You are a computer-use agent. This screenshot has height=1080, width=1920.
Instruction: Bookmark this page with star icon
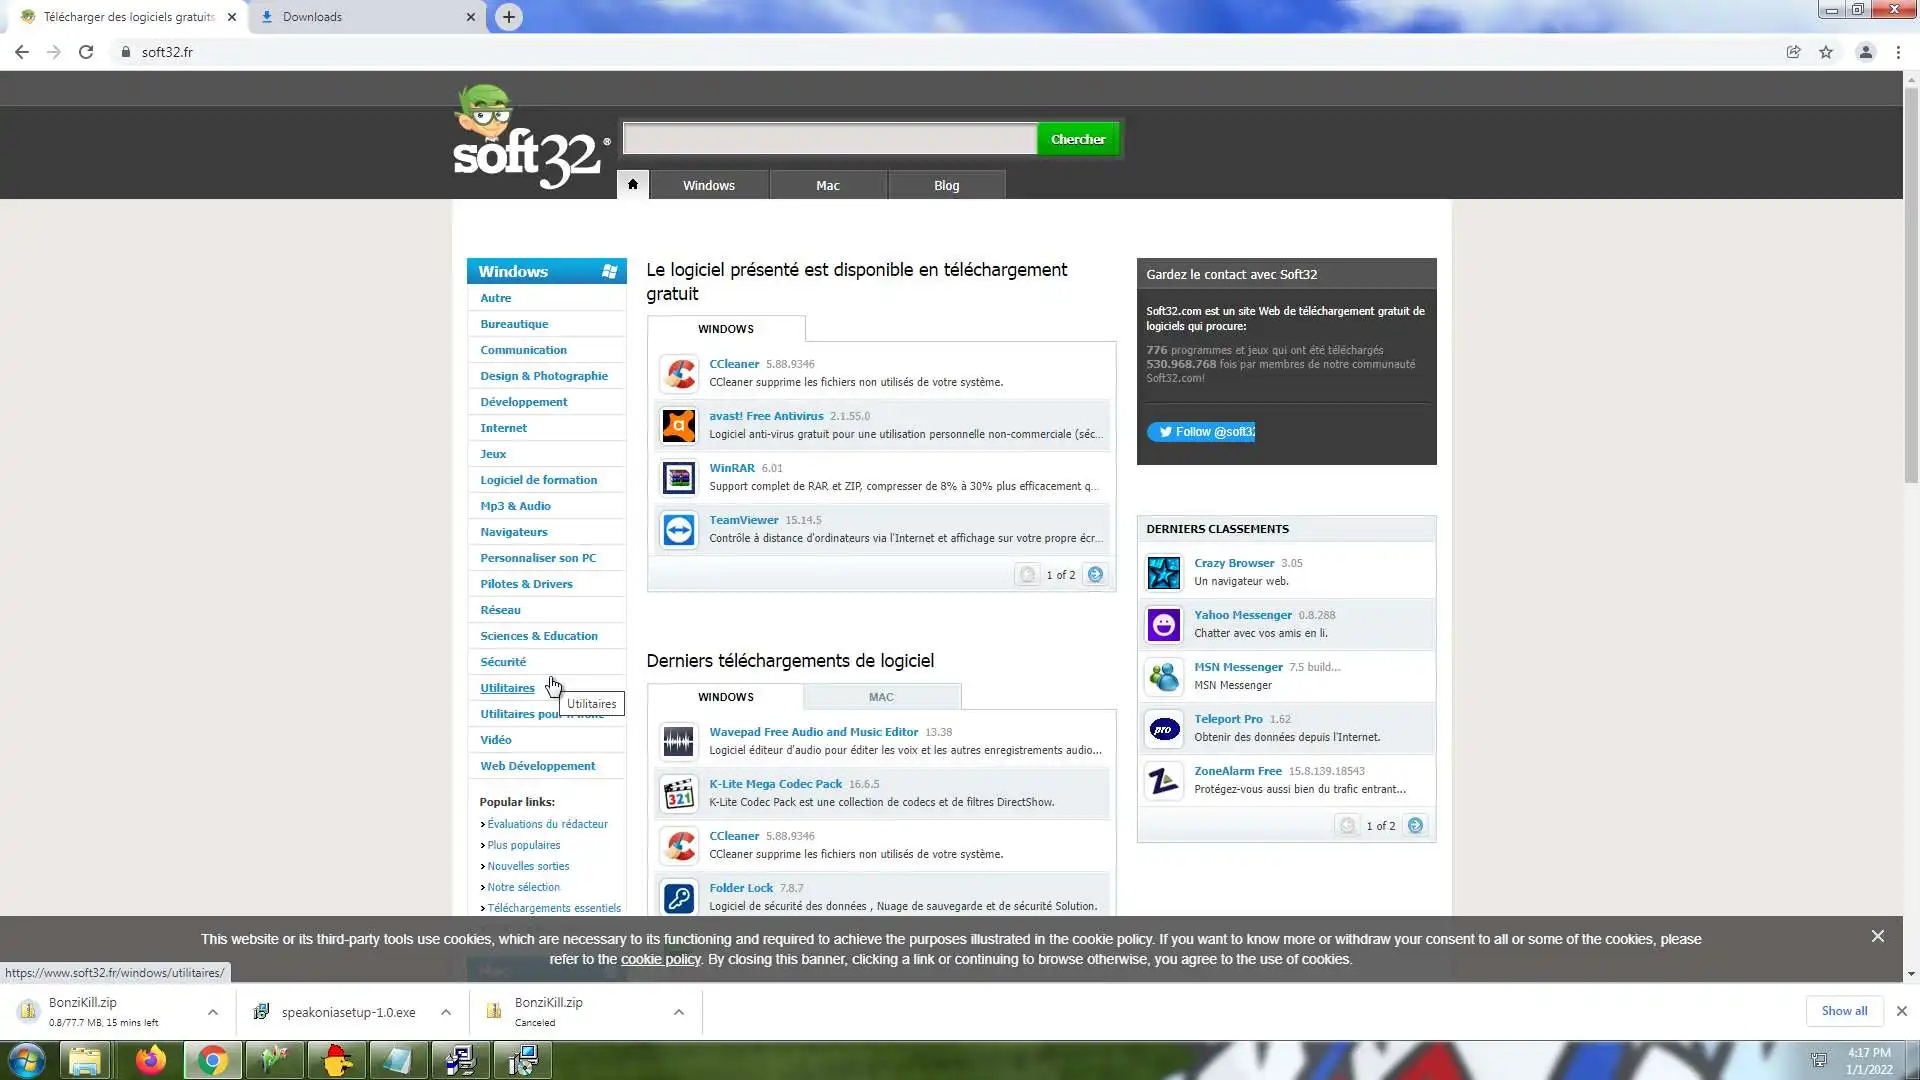1826,52
